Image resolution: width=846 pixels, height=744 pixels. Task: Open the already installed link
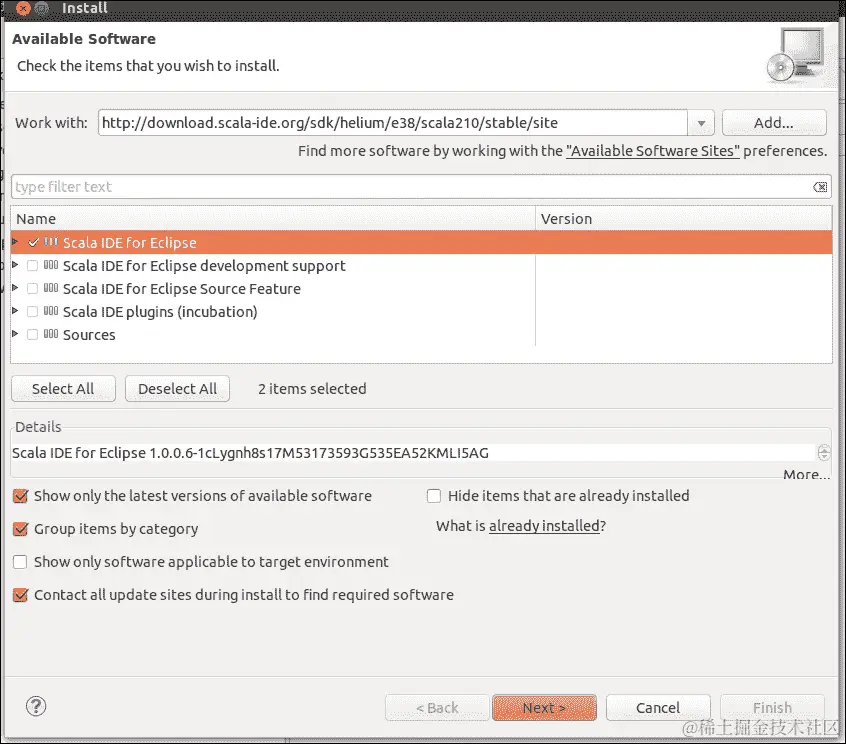tap(544, 526)
